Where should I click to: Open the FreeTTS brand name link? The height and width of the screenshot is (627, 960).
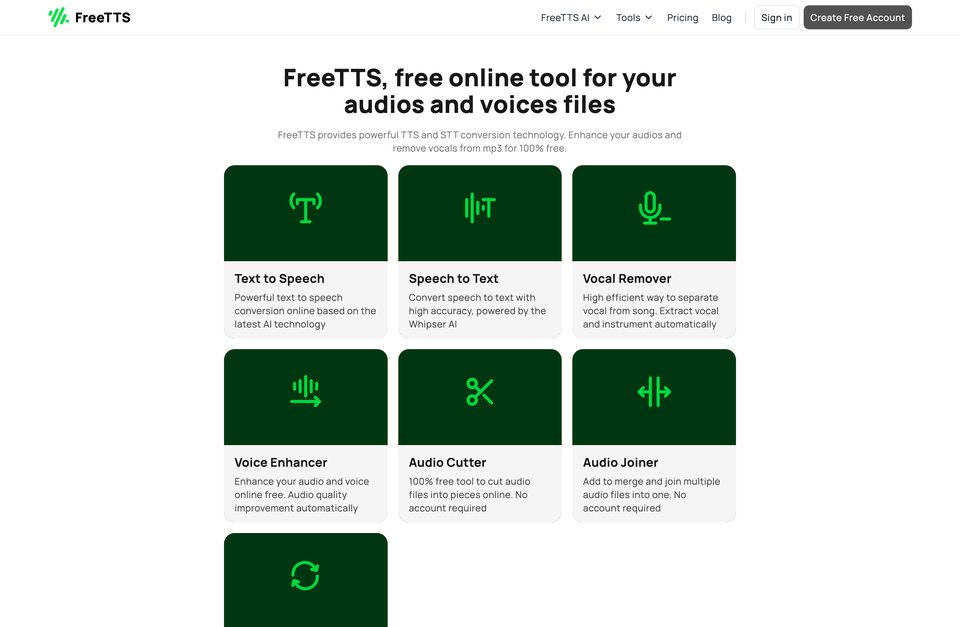tap(103, 18)
